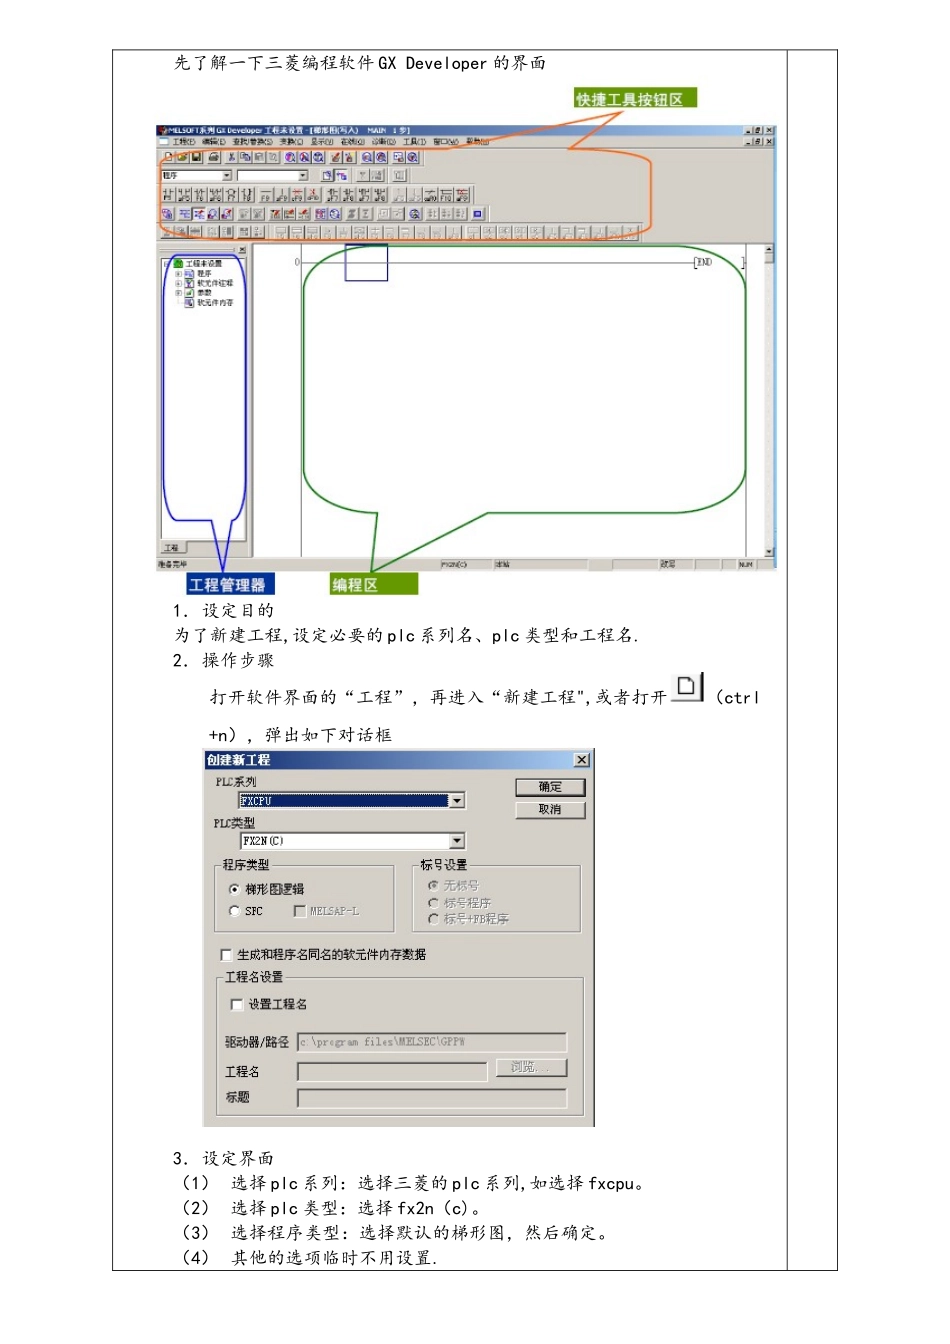Click the 取消 Cancel button in dialog
Image resolution: width=950 pixels, height=1344 pixels.
click(x=550, y=809)
